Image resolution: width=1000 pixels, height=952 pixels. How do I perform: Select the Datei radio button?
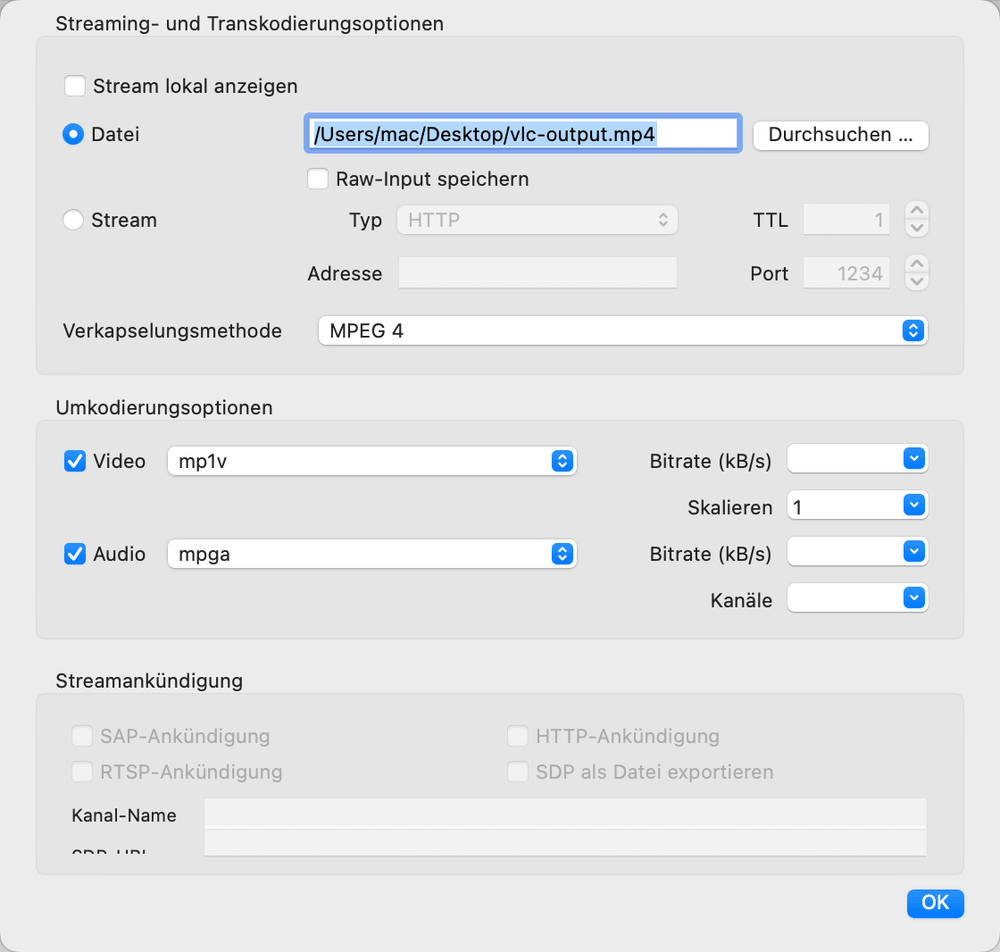[73, 134]
